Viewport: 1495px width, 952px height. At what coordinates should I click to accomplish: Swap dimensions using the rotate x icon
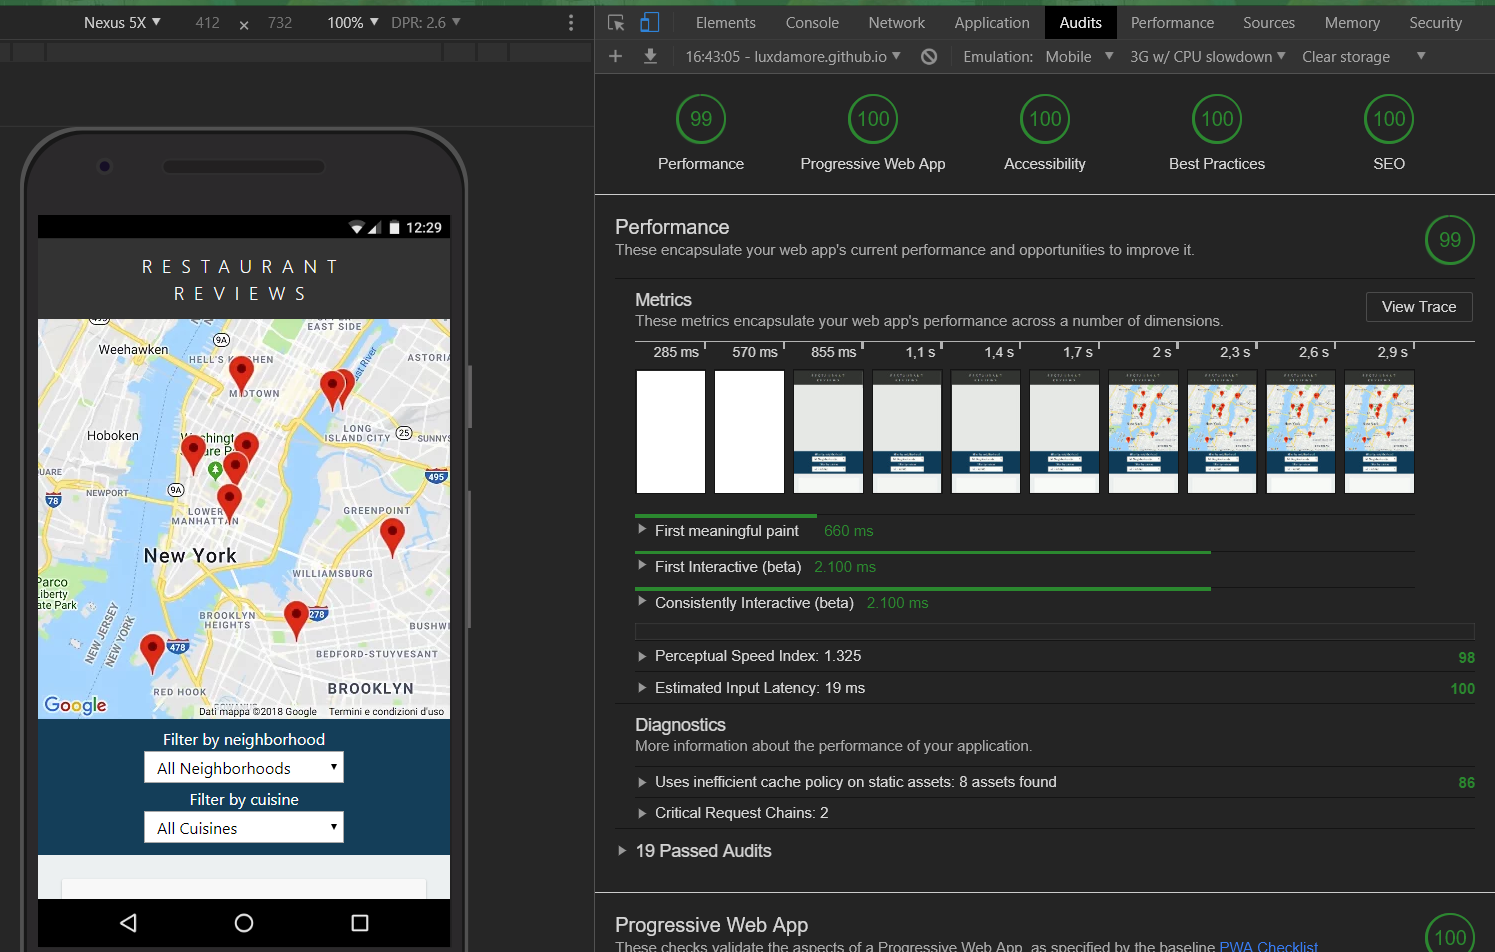click(244, 24)
